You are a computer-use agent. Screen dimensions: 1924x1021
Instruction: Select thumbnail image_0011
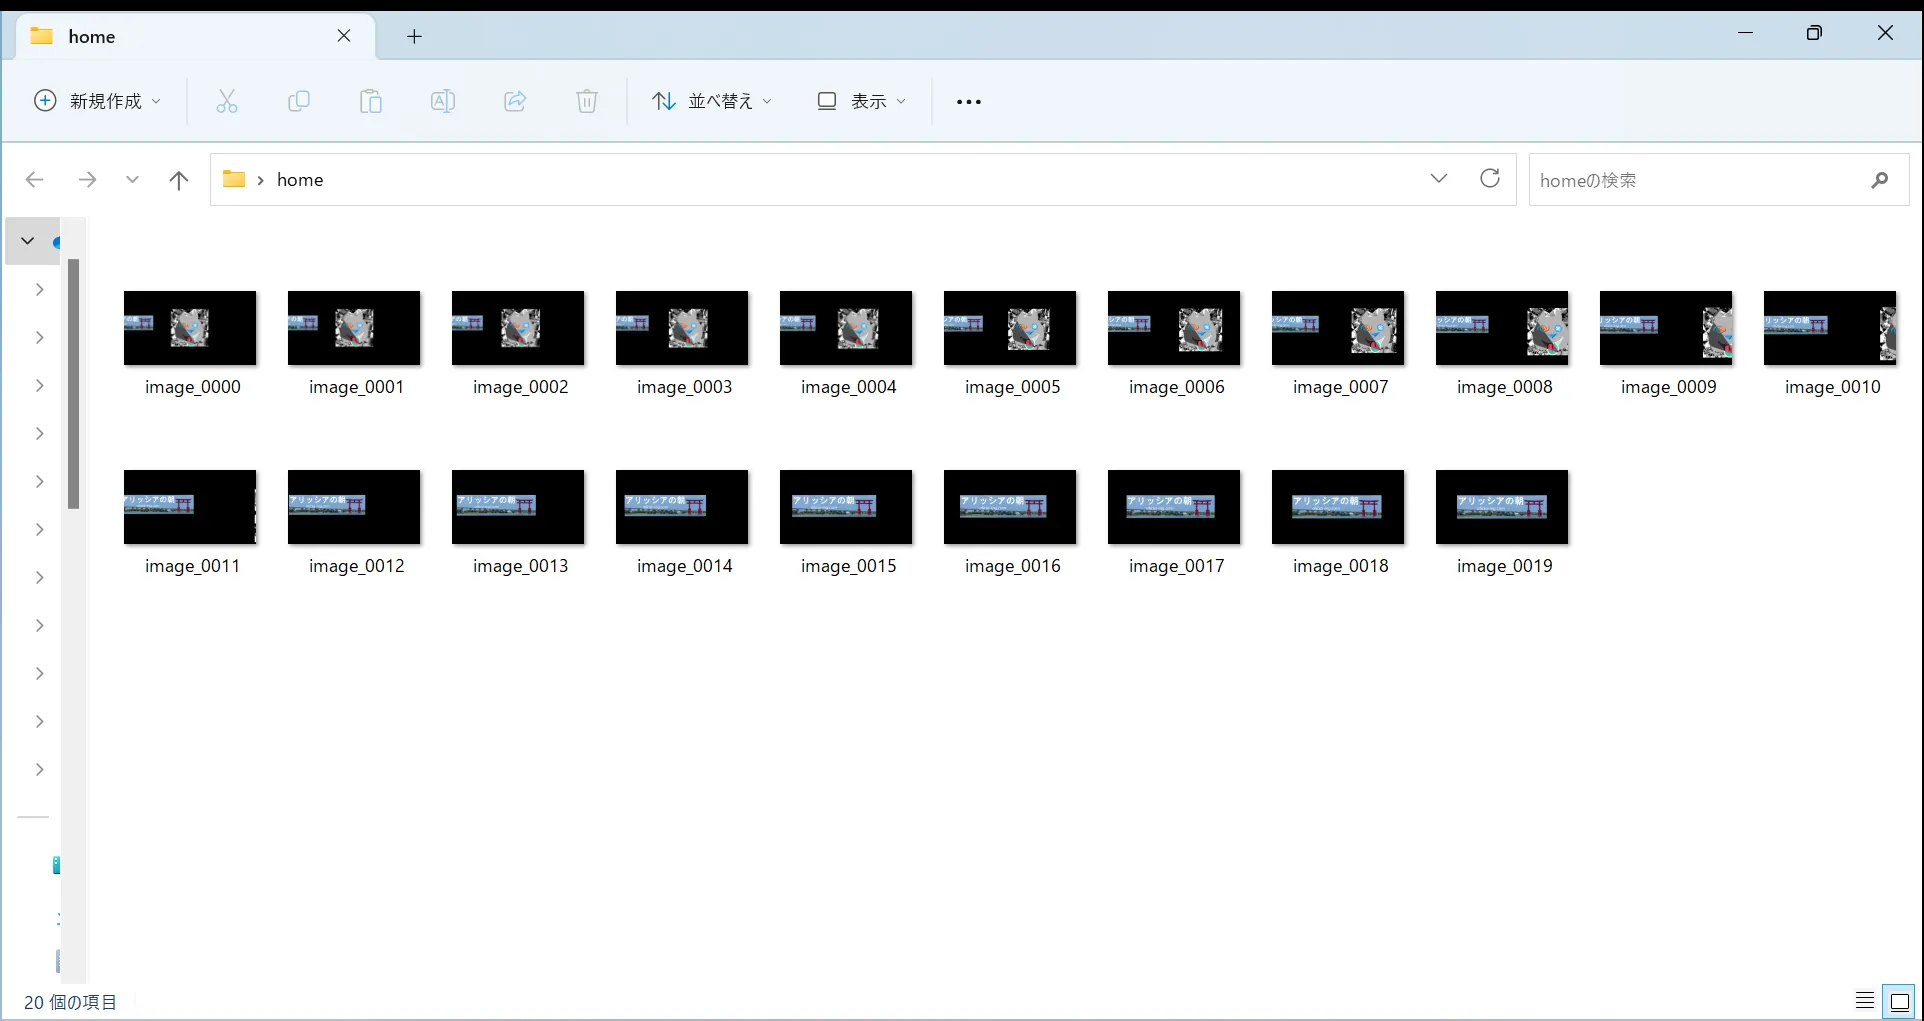click(x=190, y=507)
